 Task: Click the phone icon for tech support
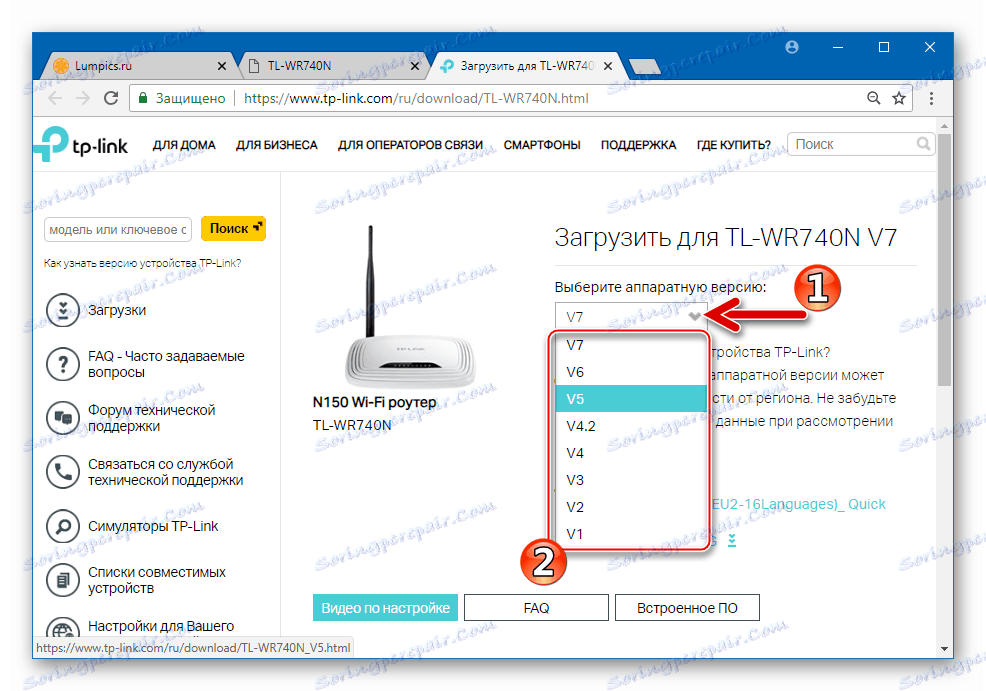(x=63, y=472)
